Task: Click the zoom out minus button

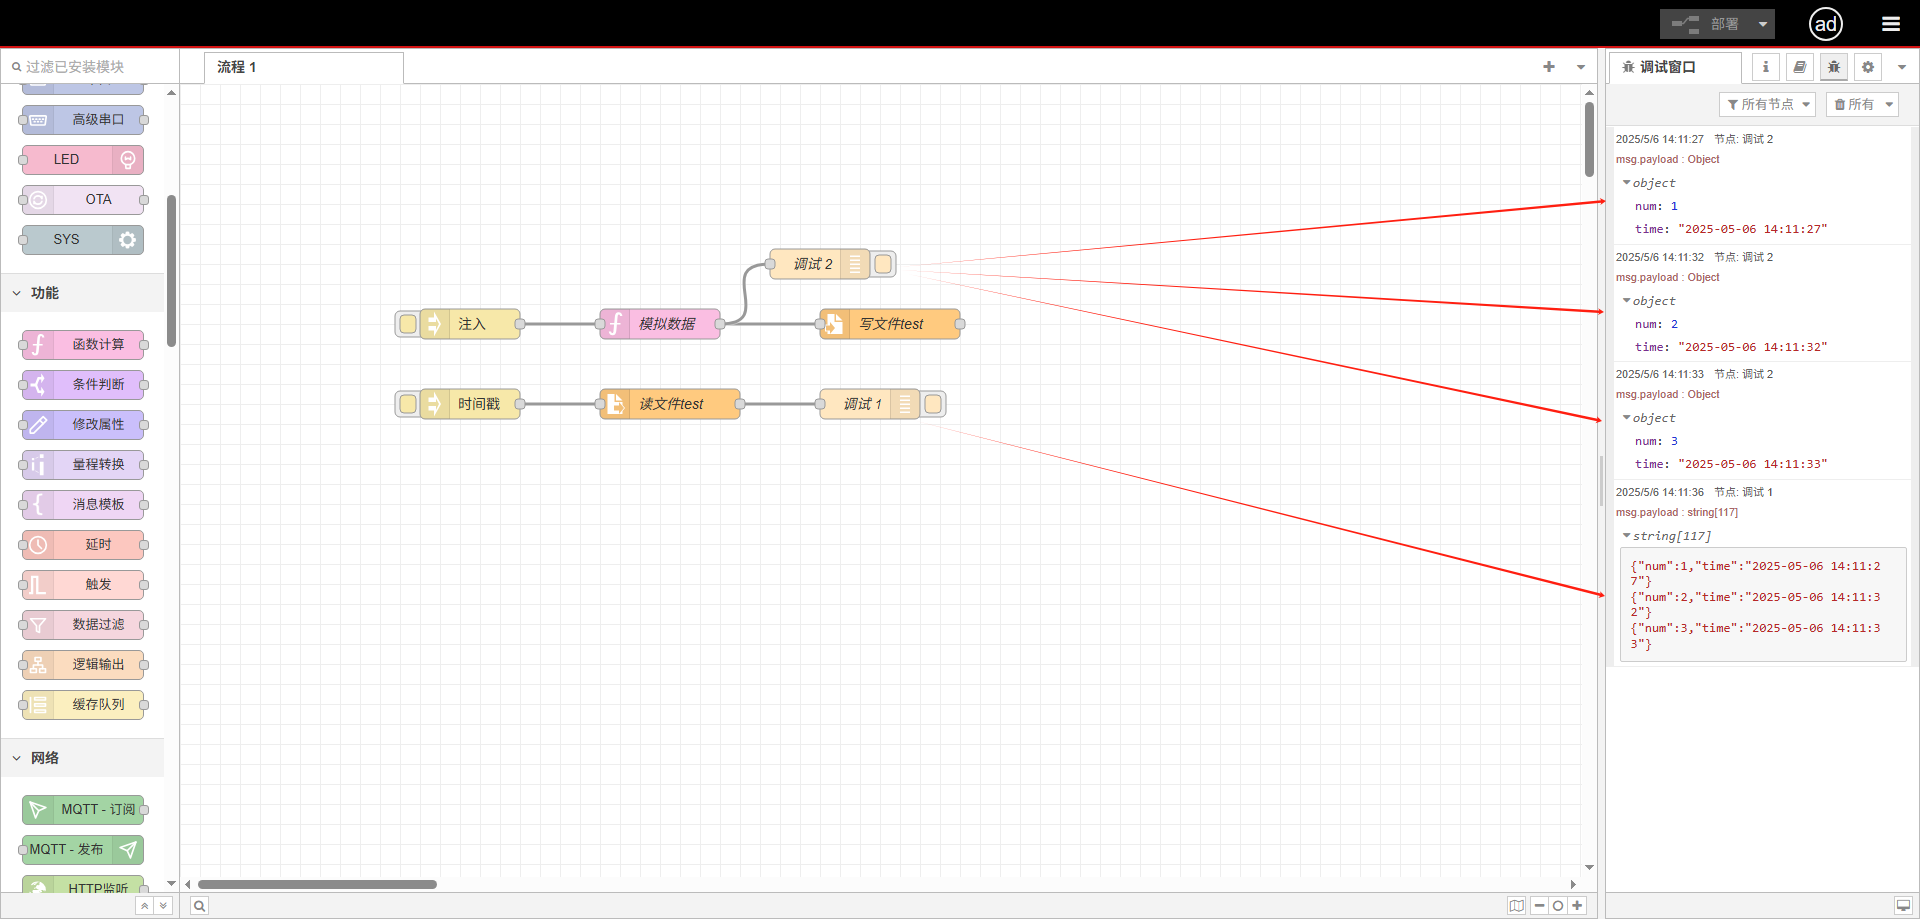Action: (1539, 906)
